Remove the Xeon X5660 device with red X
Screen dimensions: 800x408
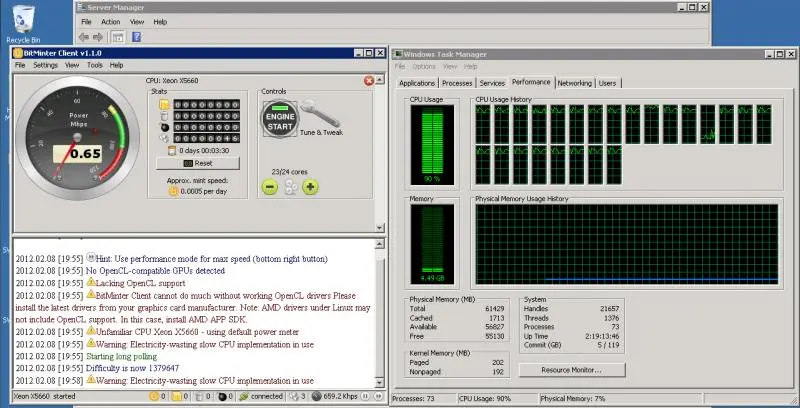[x=369, y=81]
